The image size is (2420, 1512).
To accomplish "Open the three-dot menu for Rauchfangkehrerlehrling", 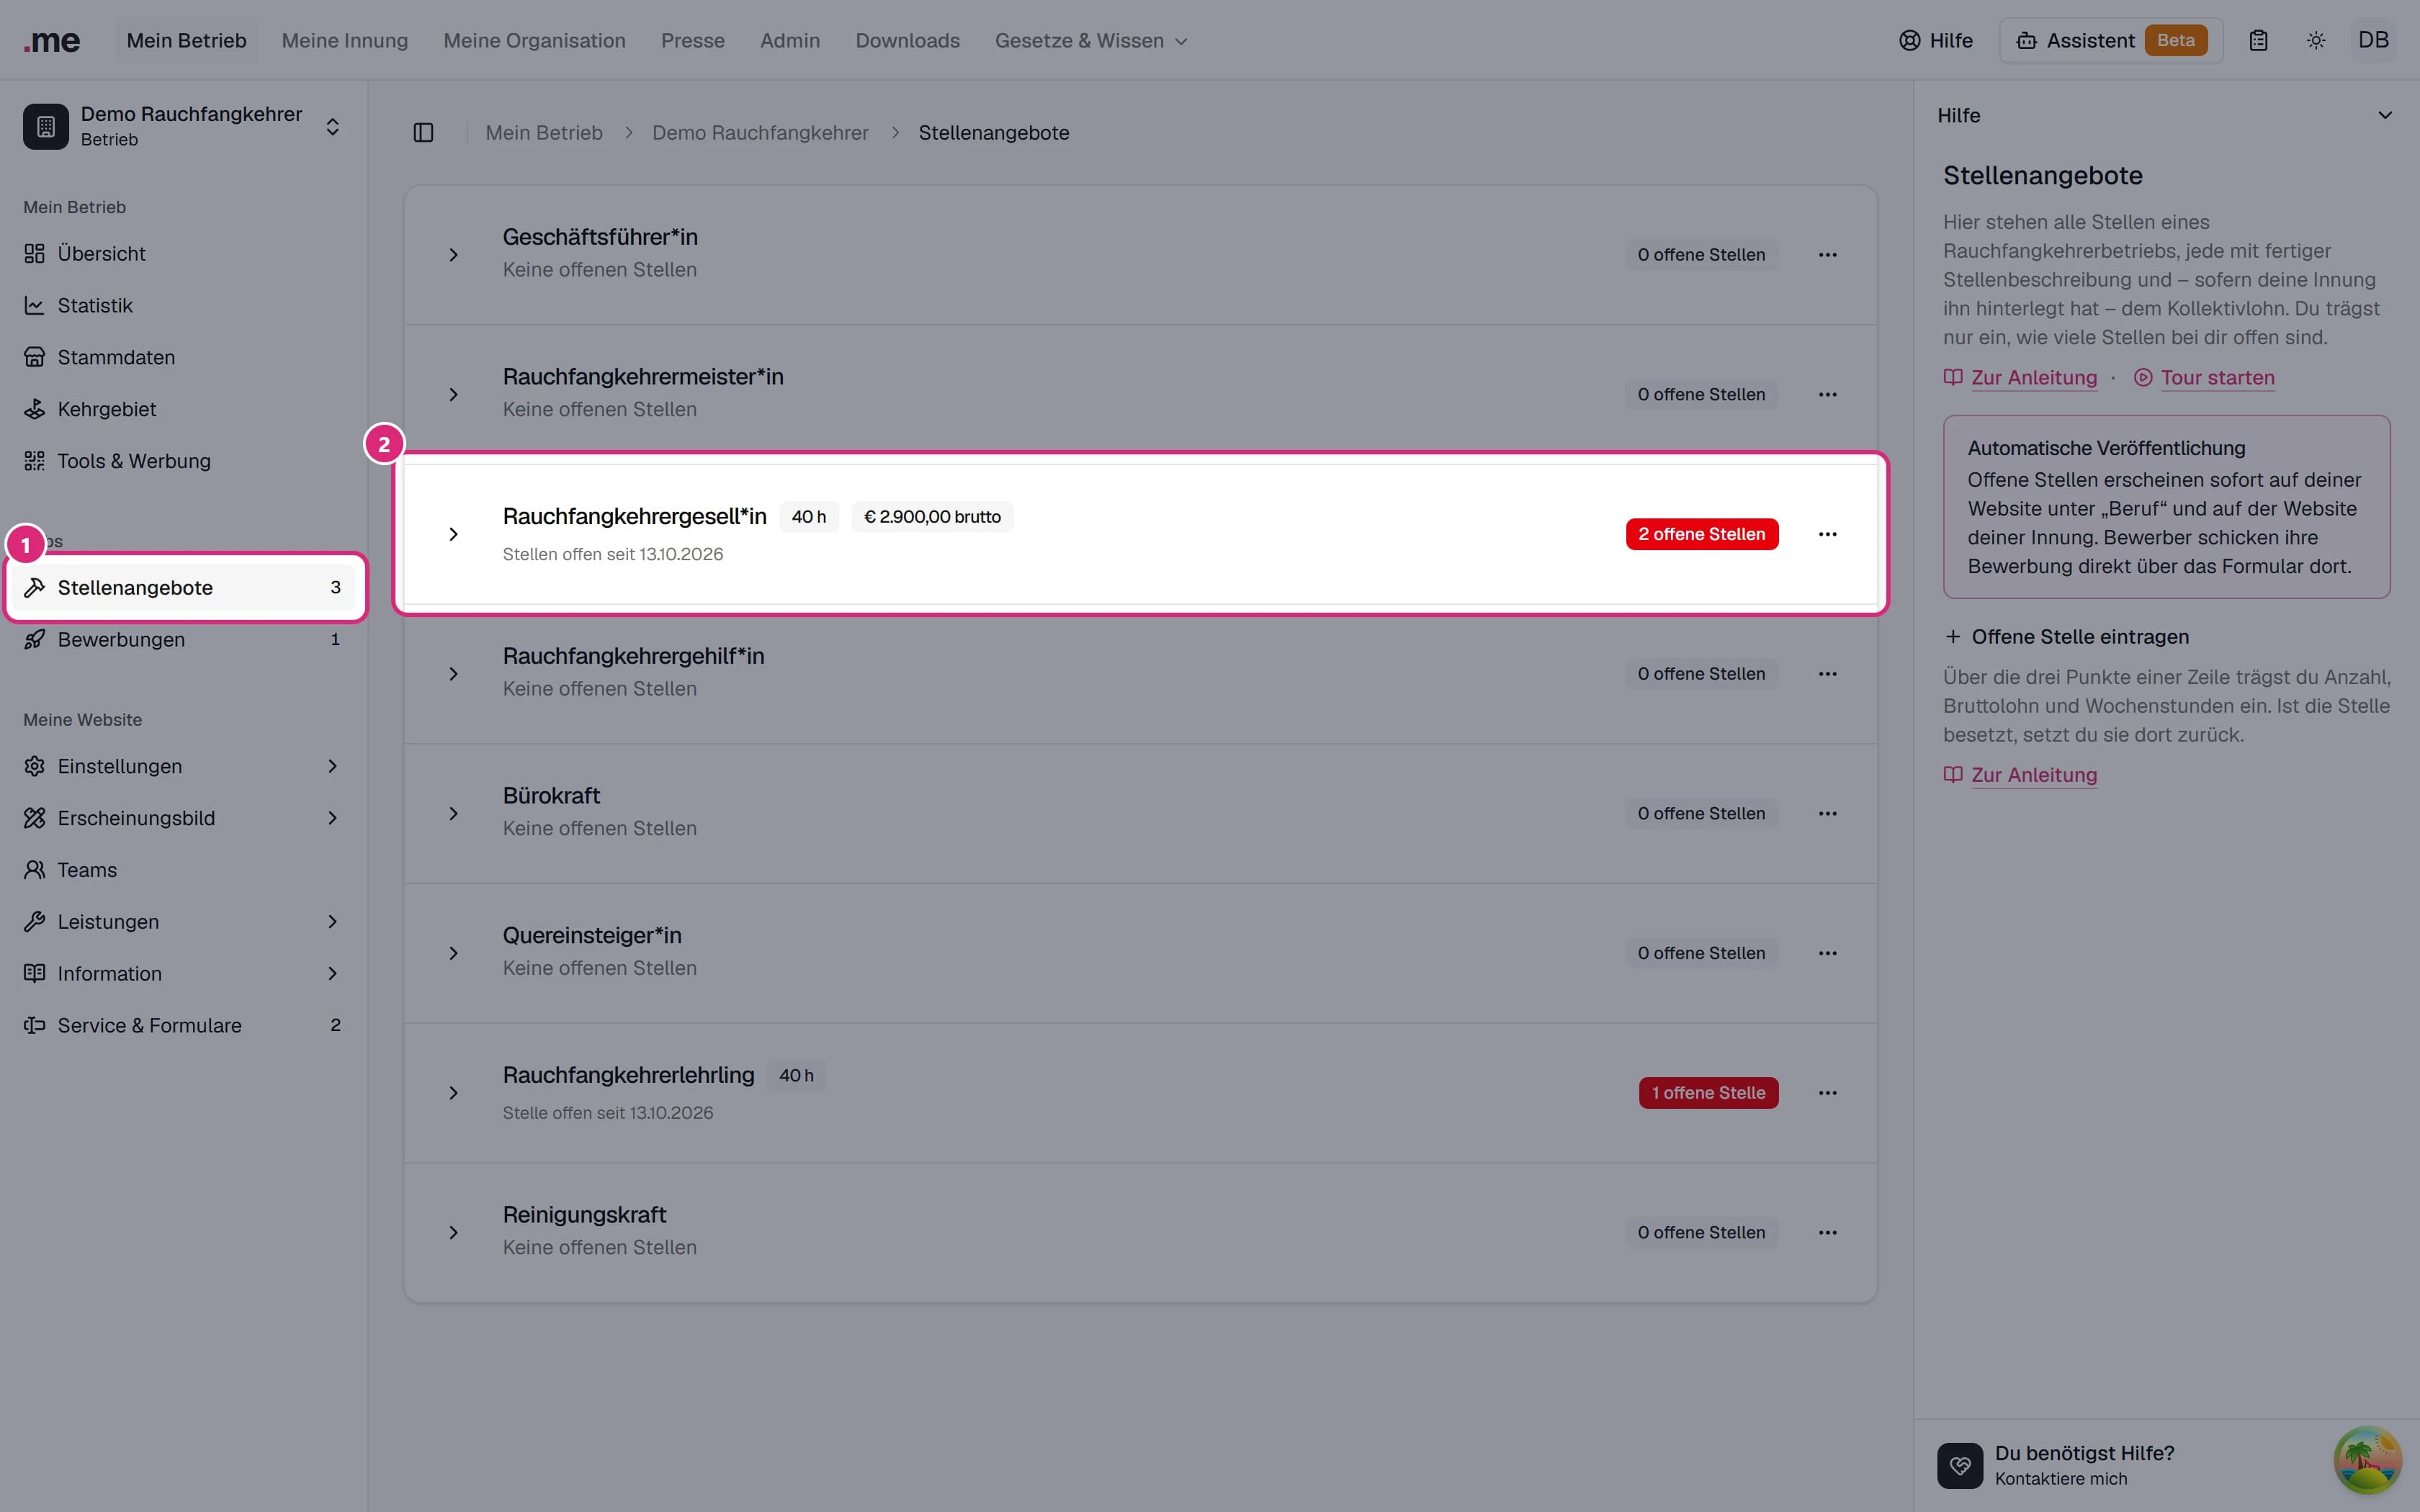I will 1827,1093.
